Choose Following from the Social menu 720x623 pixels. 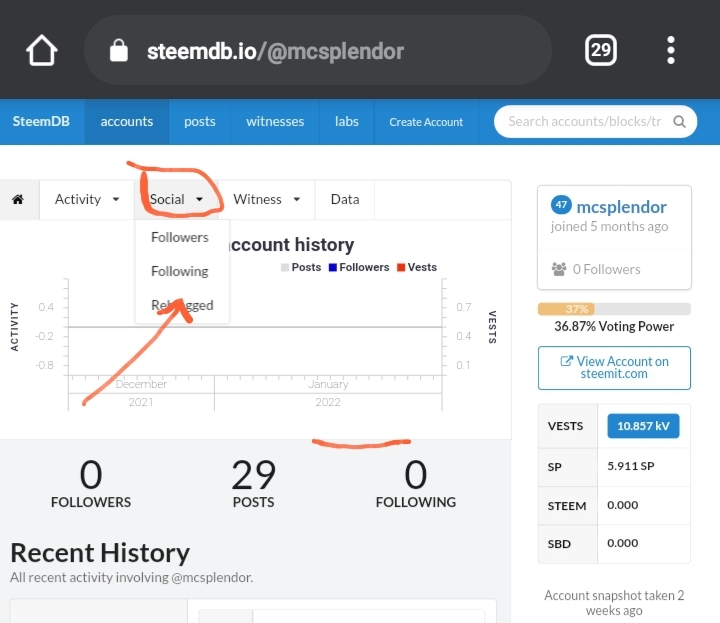(180, 271)
